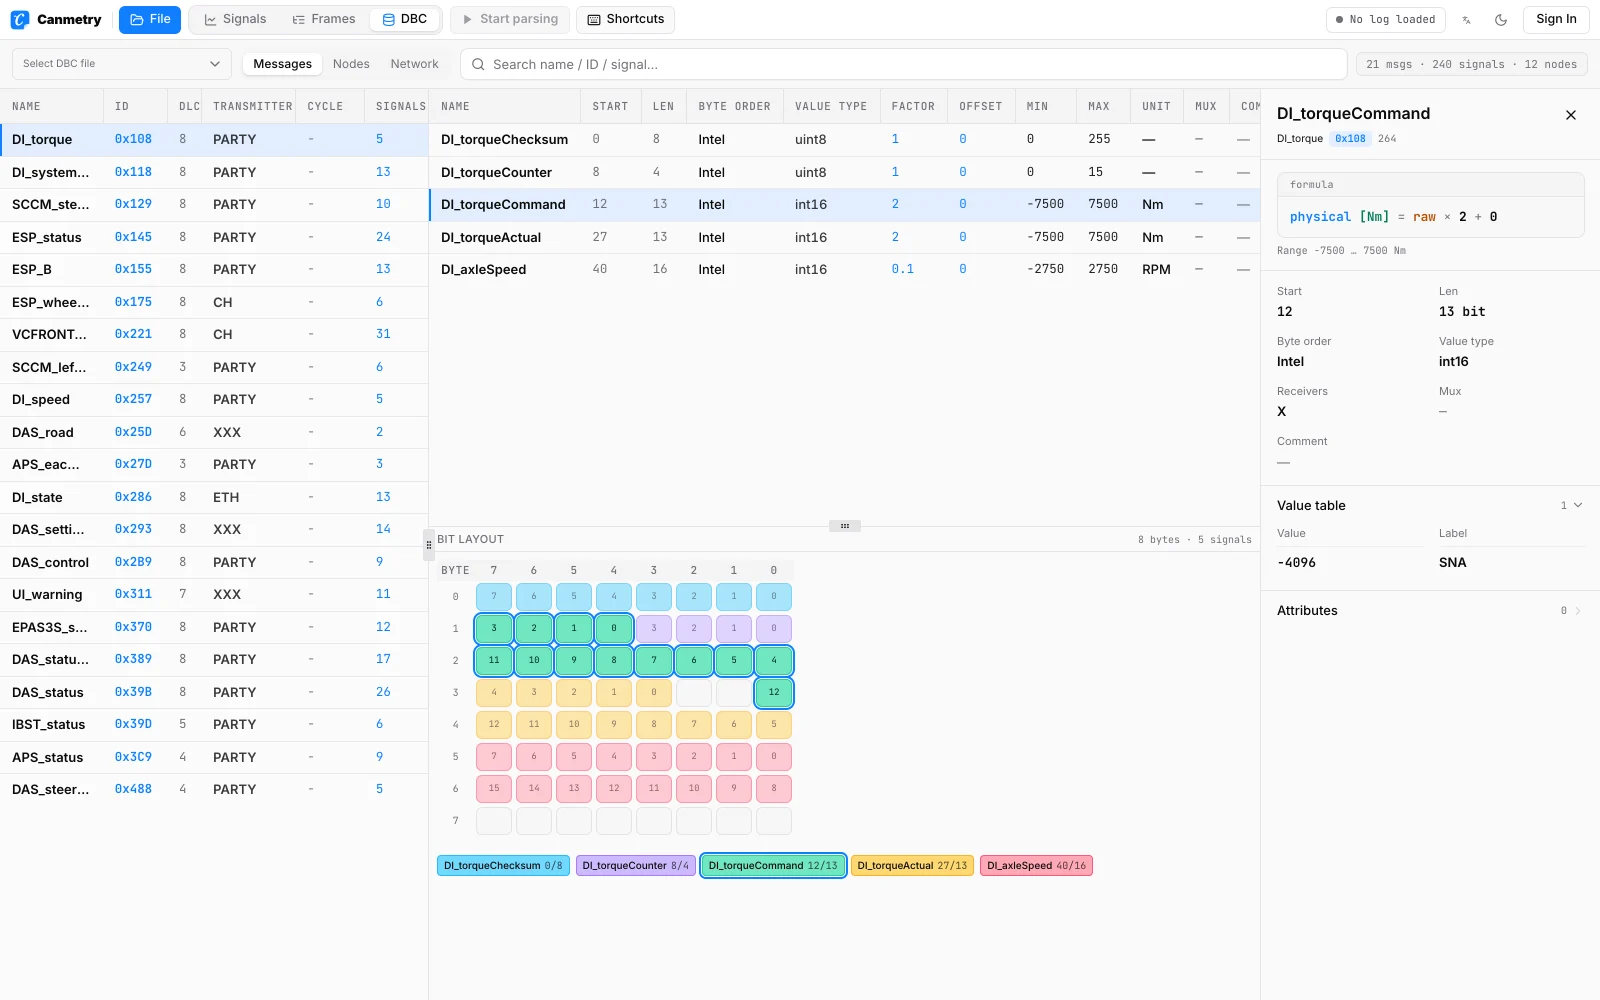Switch to the Signals tab
Image resolution: width=1600 pixels, height=1000 pixels.
click(235, 20)
